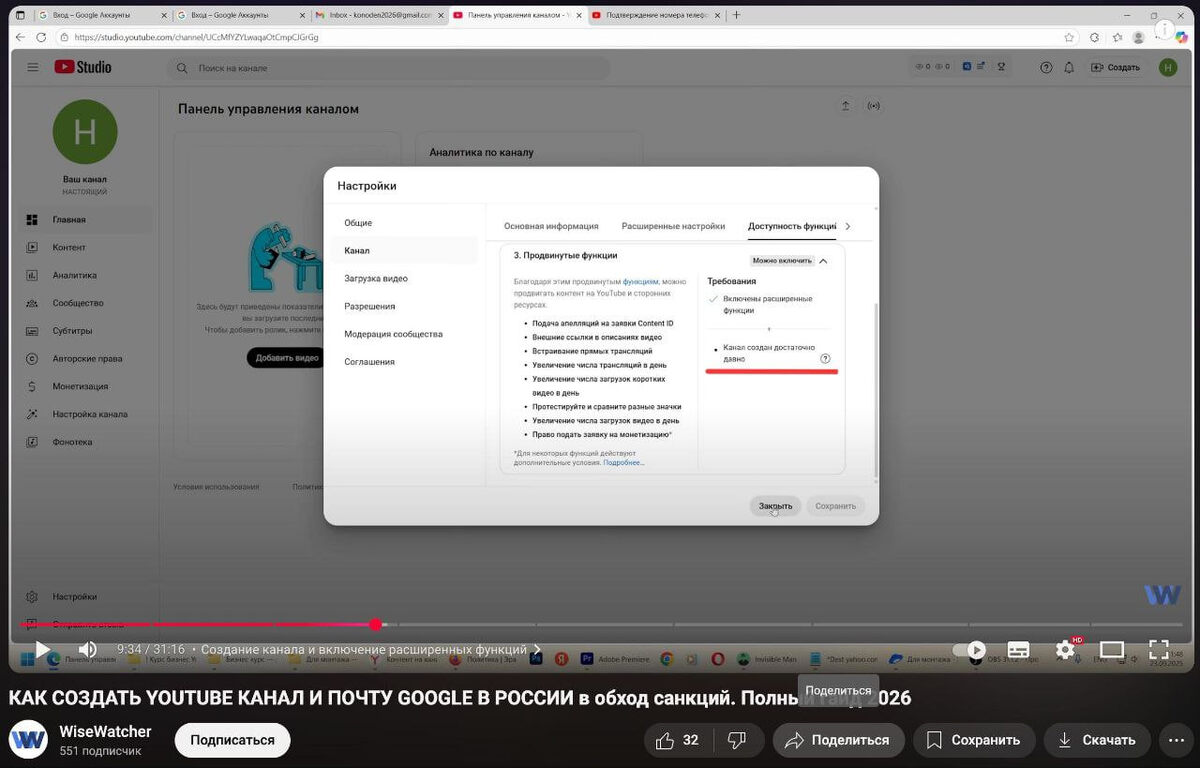Viewport: 1200px width, 768px height.
Task: Expand the chapter title "Создание канала и включение расширенных функций"
Action: click(x=371, y=649)
